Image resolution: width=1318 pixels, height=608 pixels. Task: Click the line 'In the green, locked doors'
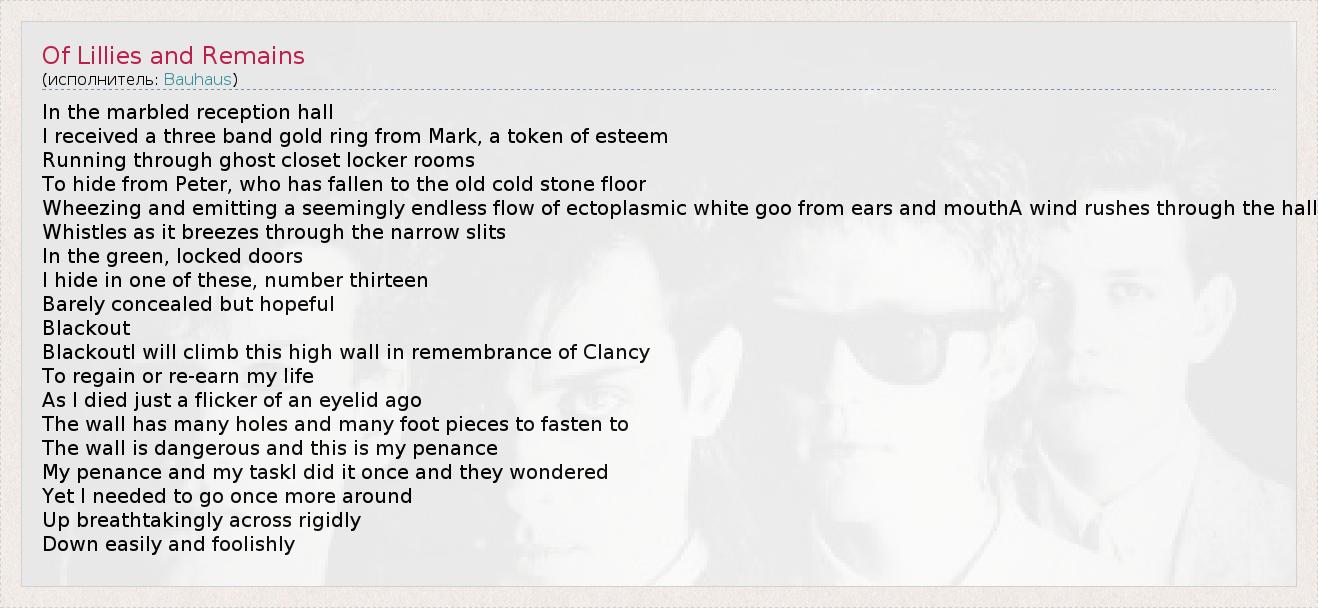coord(172,256)
